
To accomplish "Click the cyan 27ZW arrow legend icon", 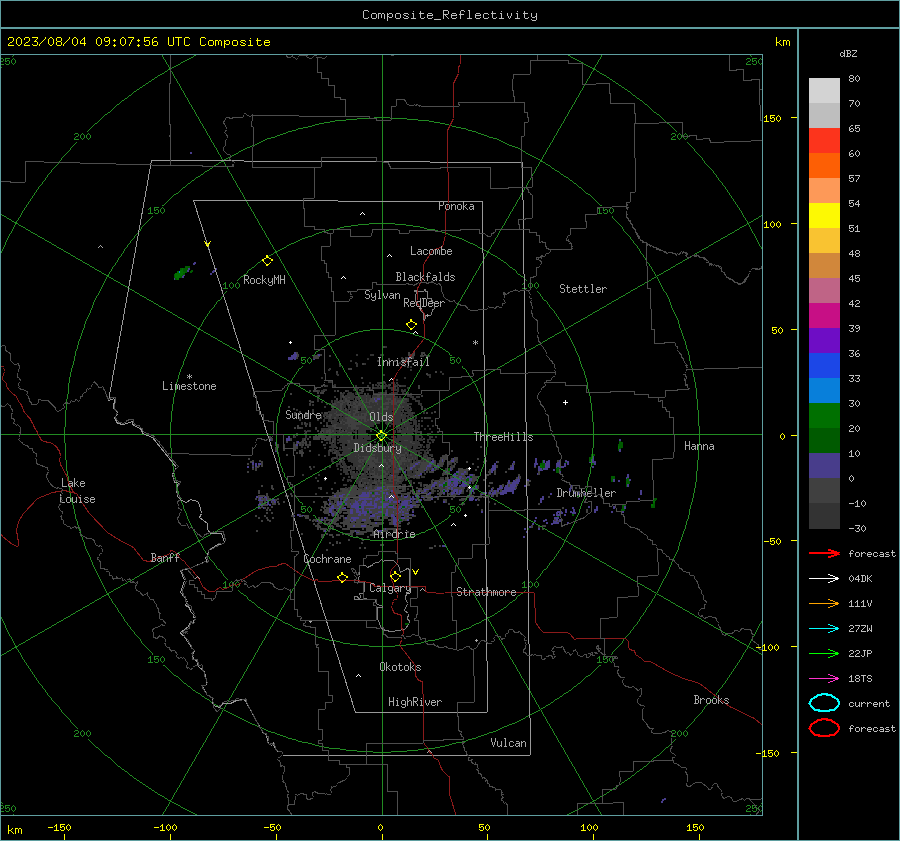I will coord(824,629).
